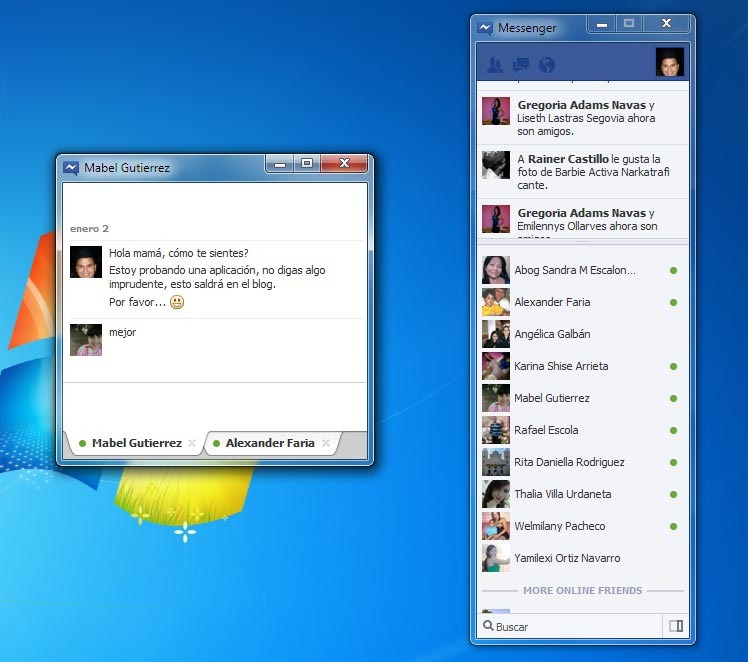Open friend requests icon in Messenger header

495,65
